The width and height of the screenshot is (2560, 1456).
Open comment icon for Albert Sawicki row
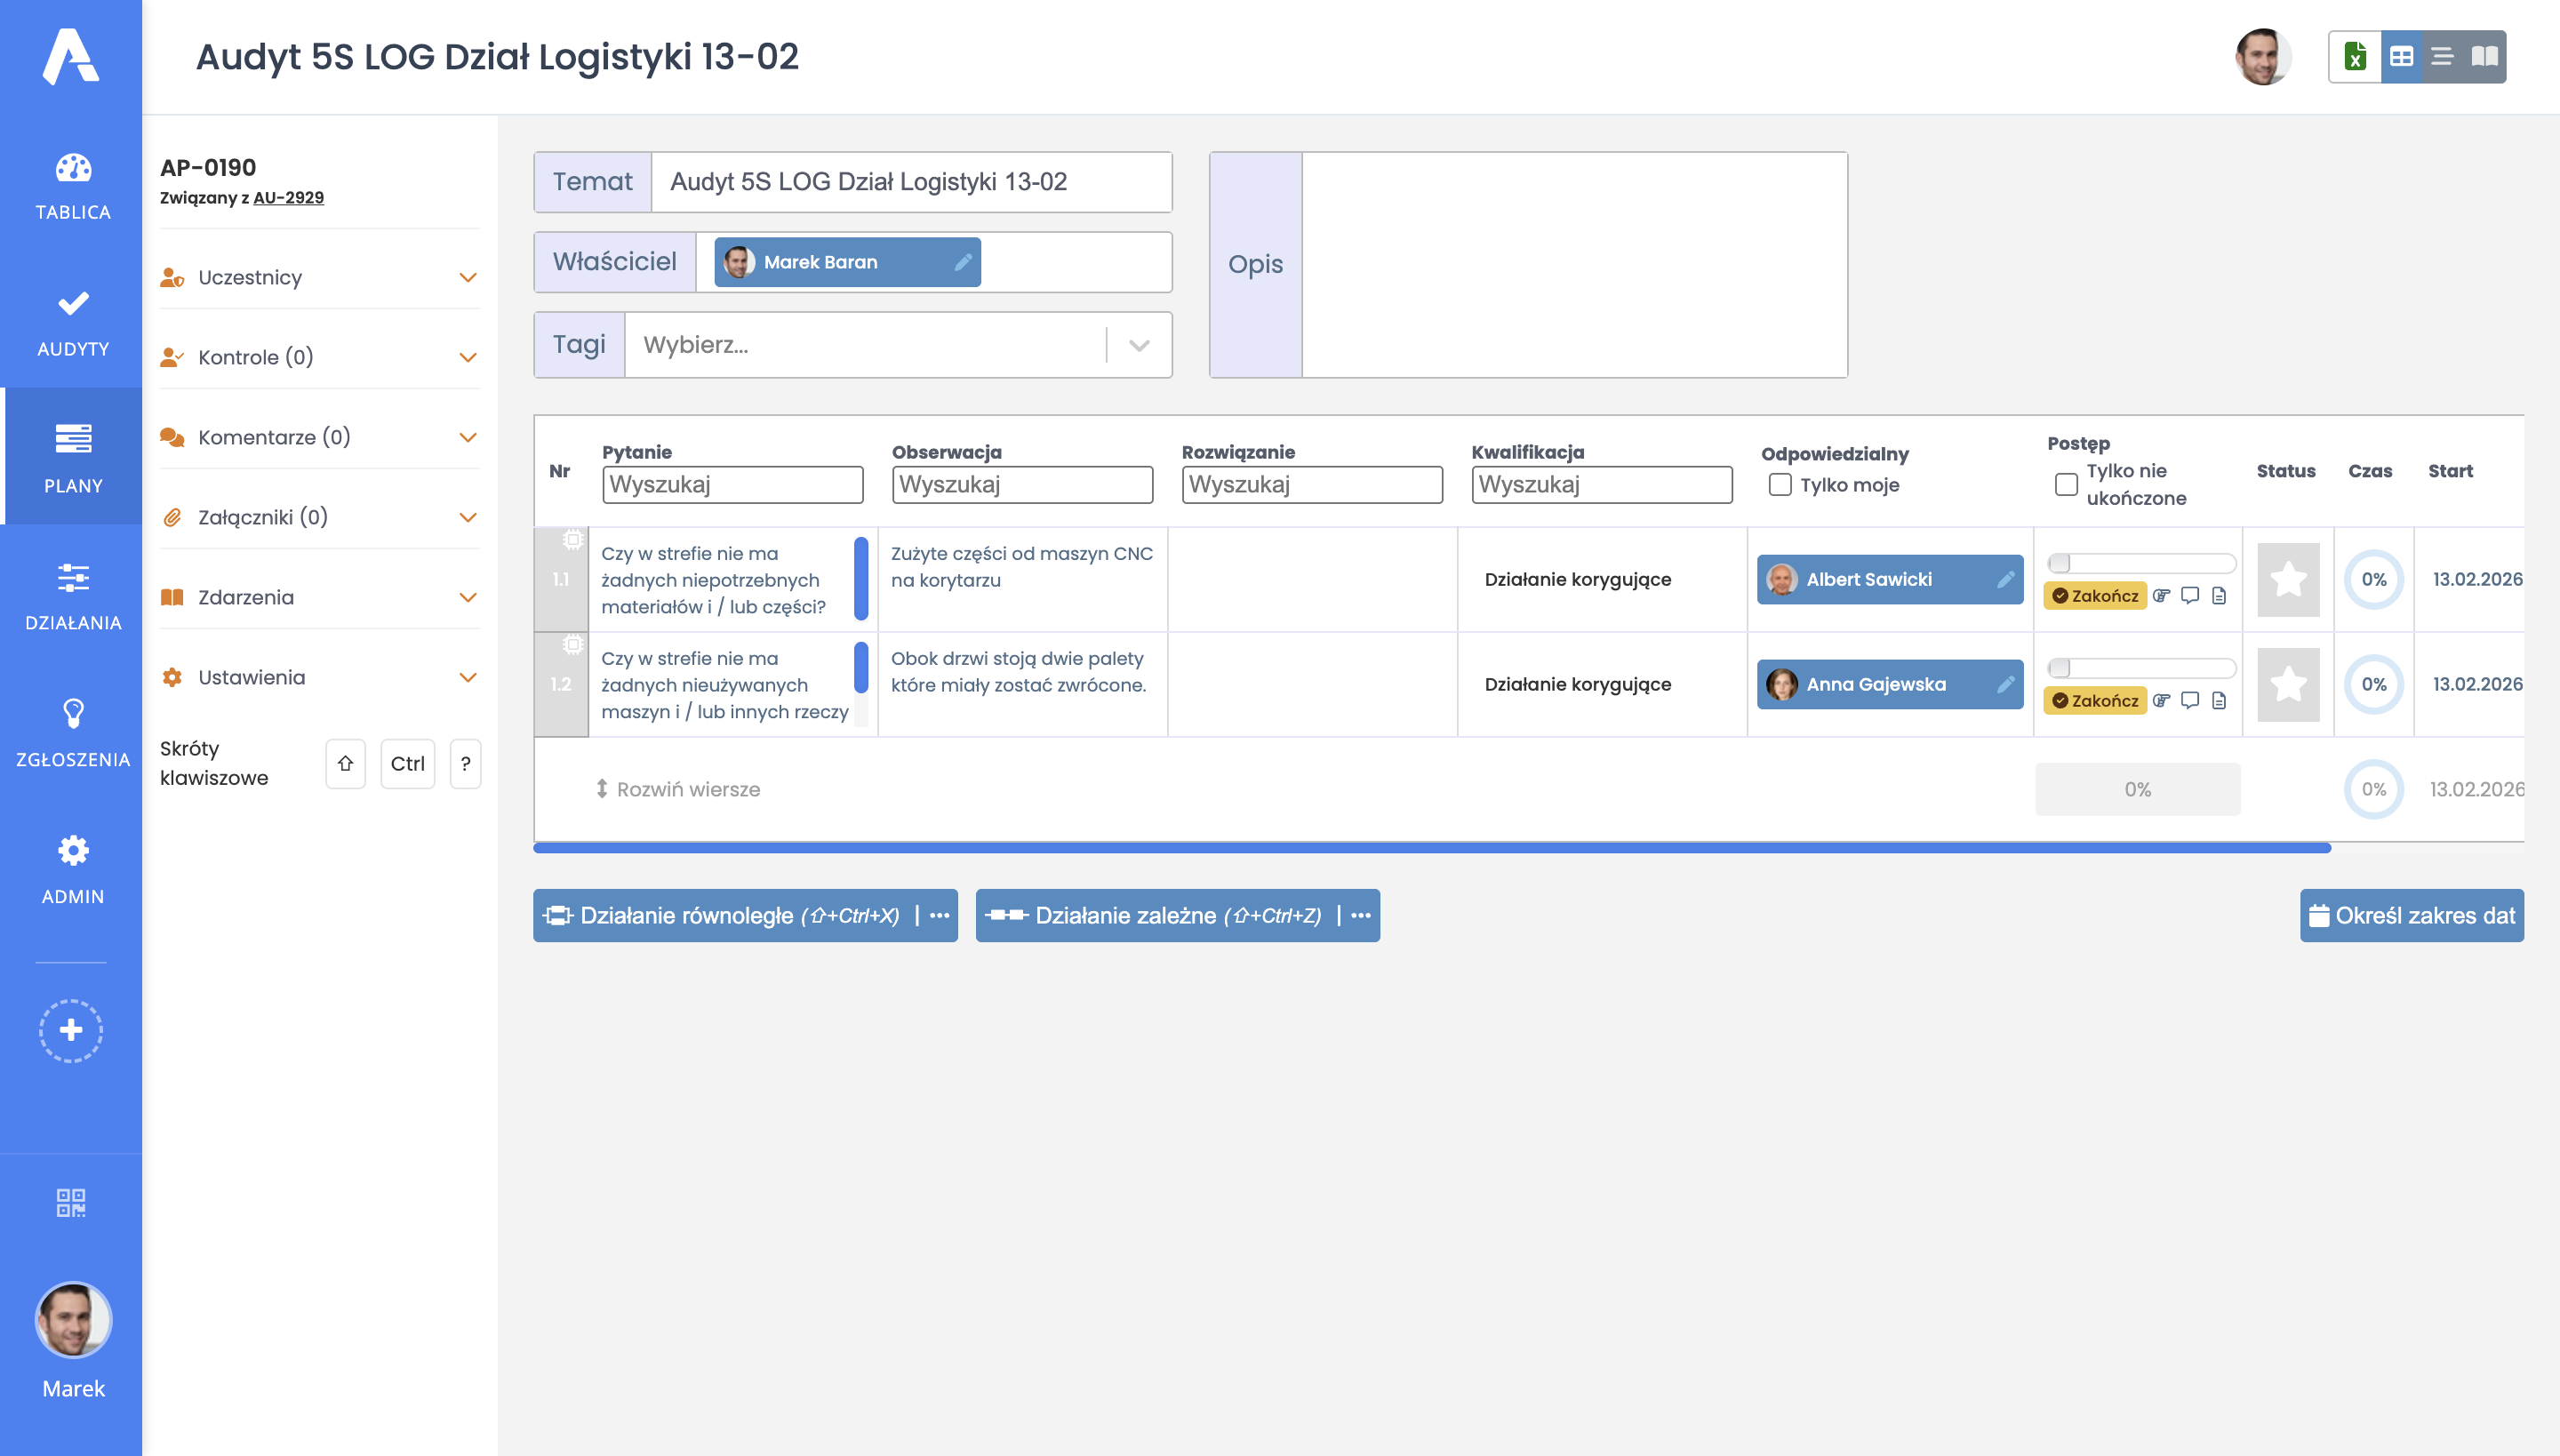[2190, 596]
